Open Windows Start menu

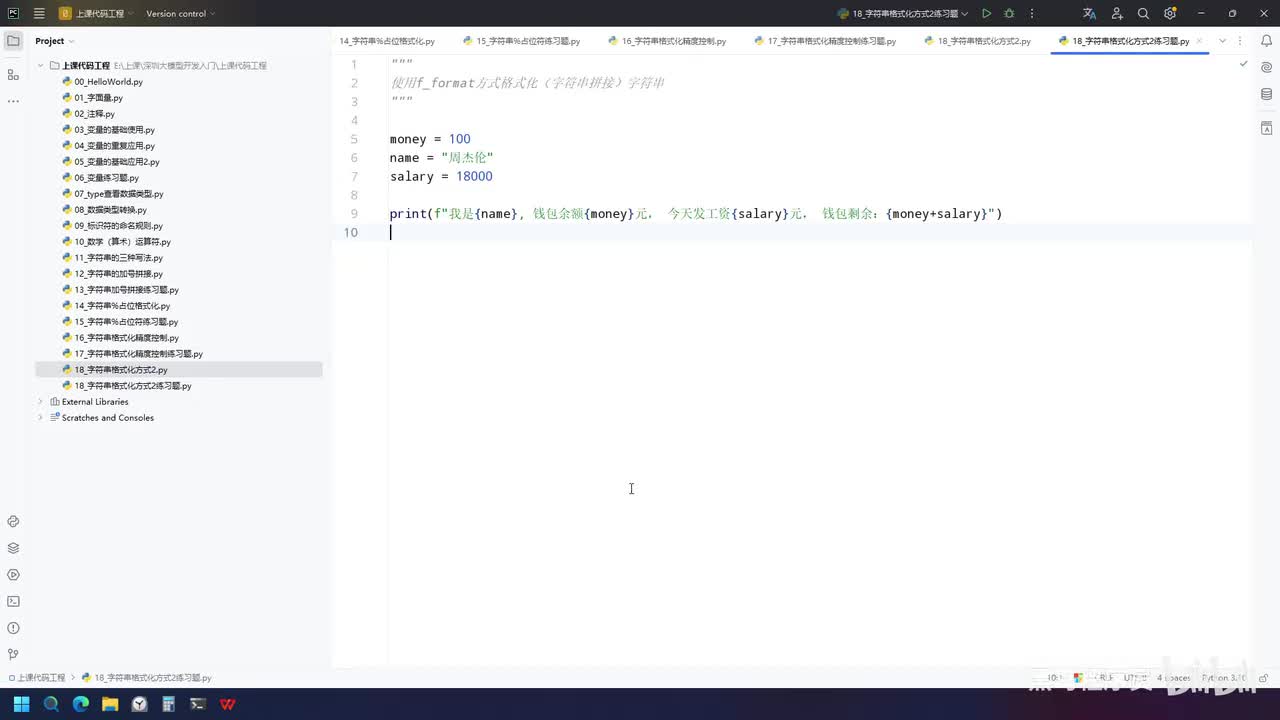[21, 704]
